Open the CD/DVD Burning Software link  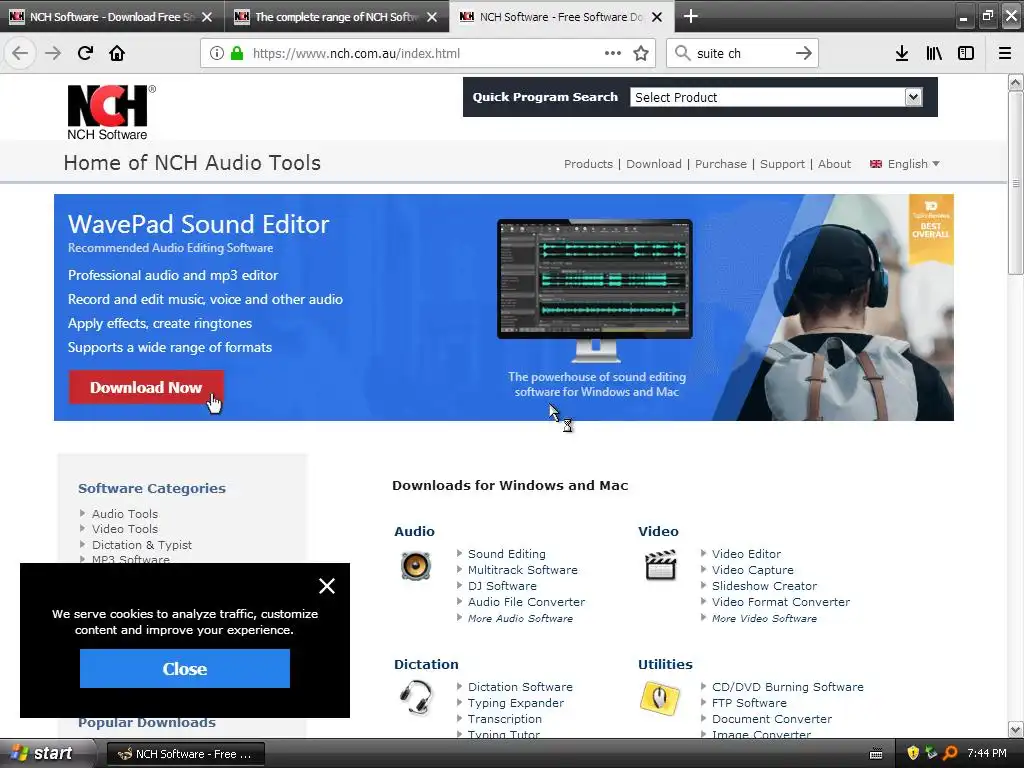[x=788, y=687]
